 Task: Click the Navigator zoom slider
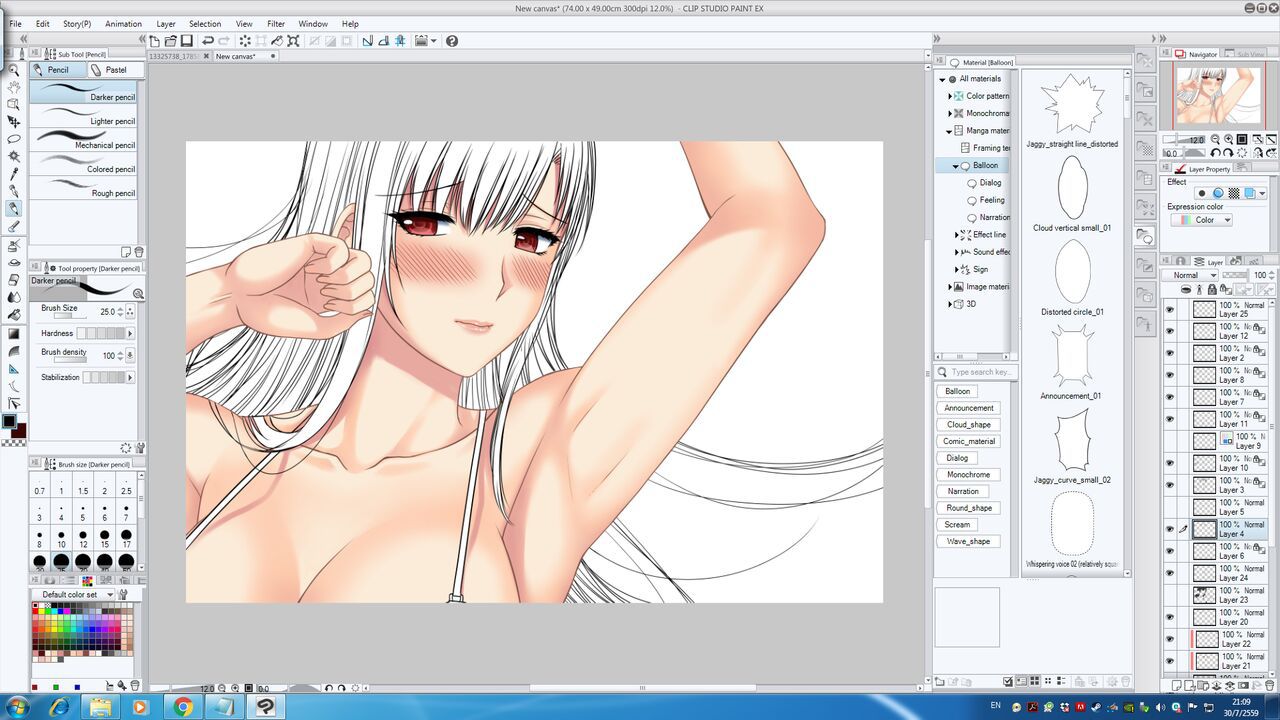pos(1183,139)
